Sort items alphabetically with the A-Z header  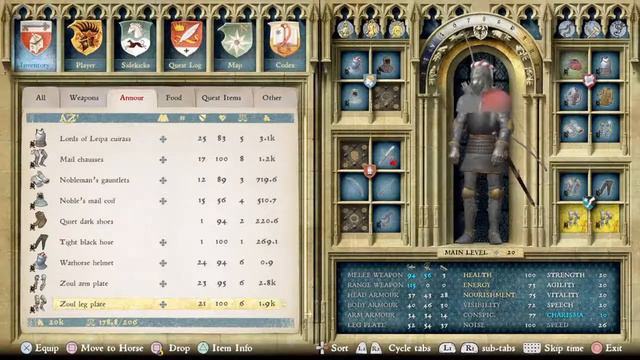coord(69,118)
